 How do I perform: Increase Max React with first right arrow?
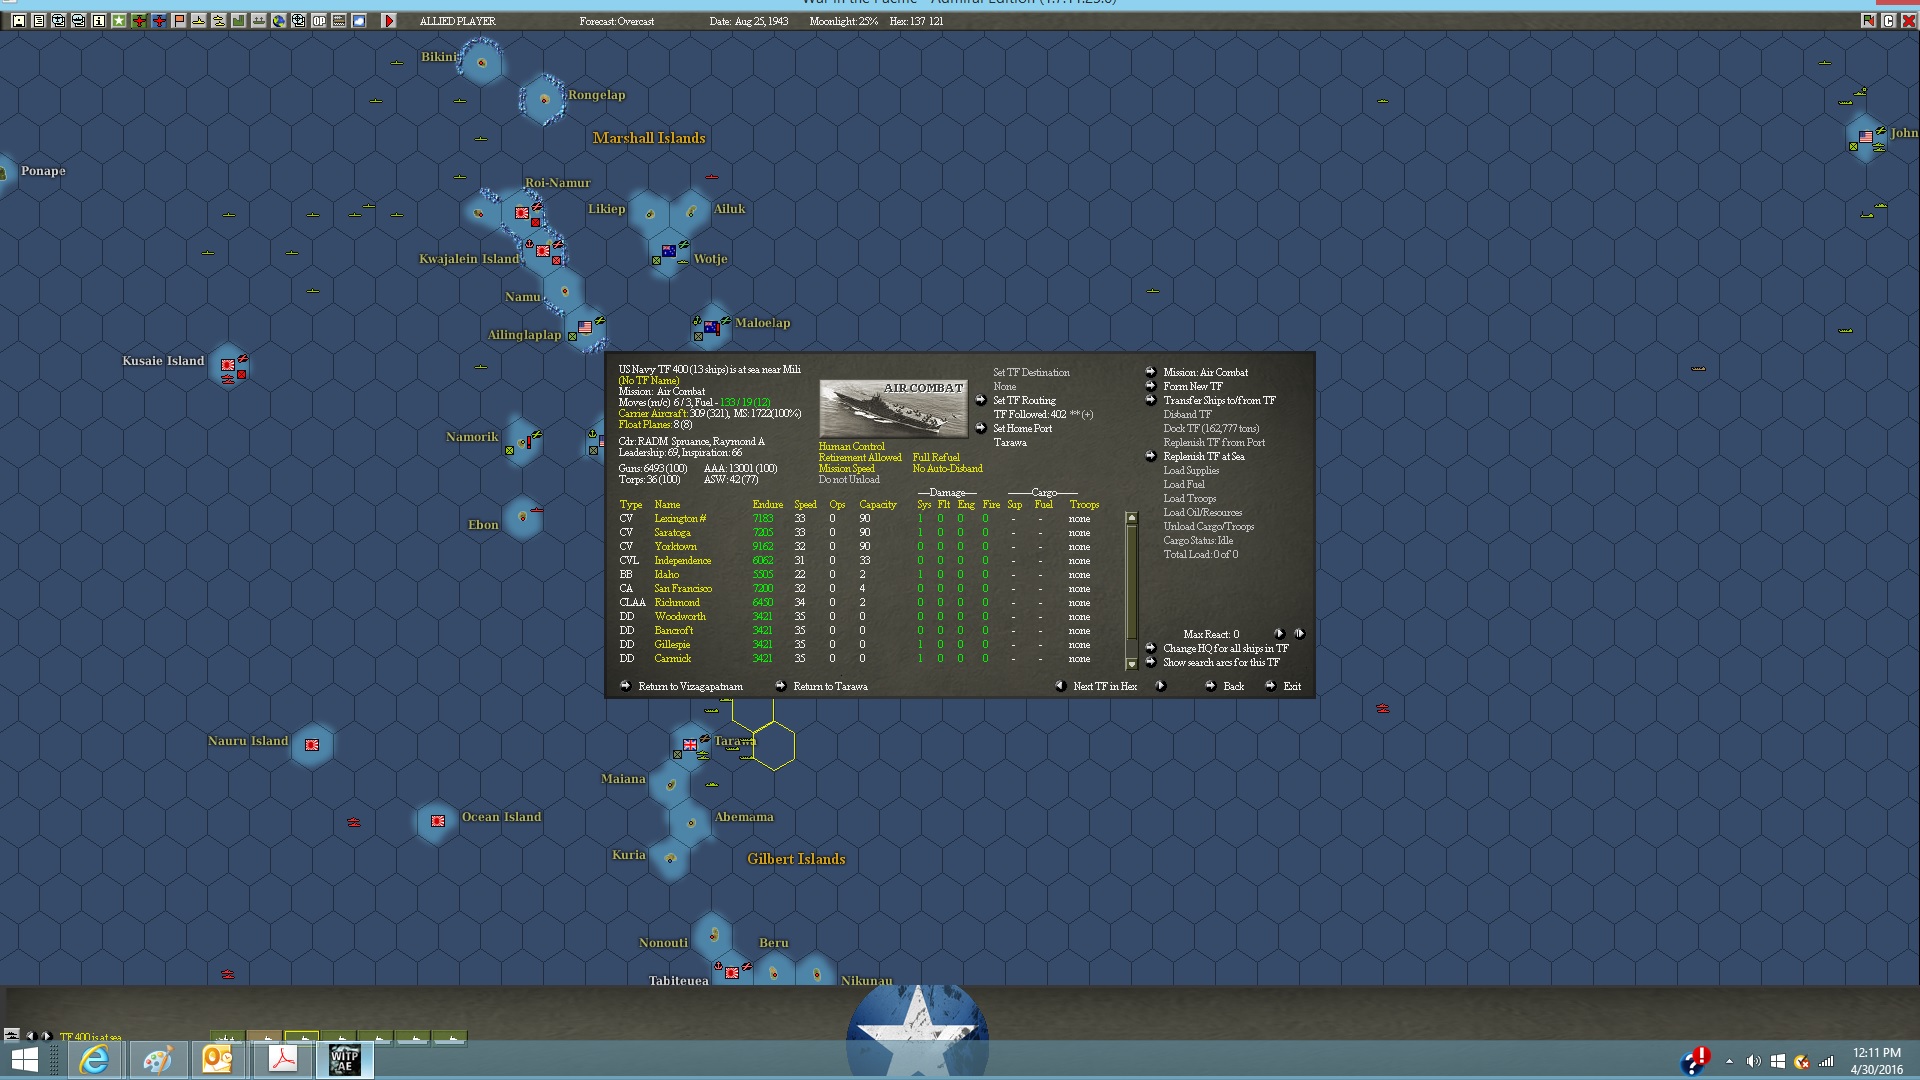pos(1279,634)
